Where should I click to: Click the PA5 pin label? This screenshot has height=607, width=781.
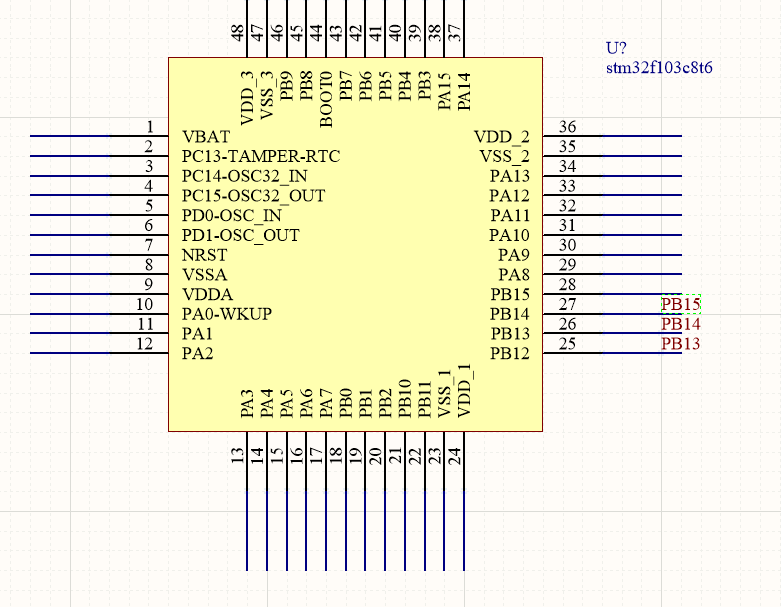point(286,403)
